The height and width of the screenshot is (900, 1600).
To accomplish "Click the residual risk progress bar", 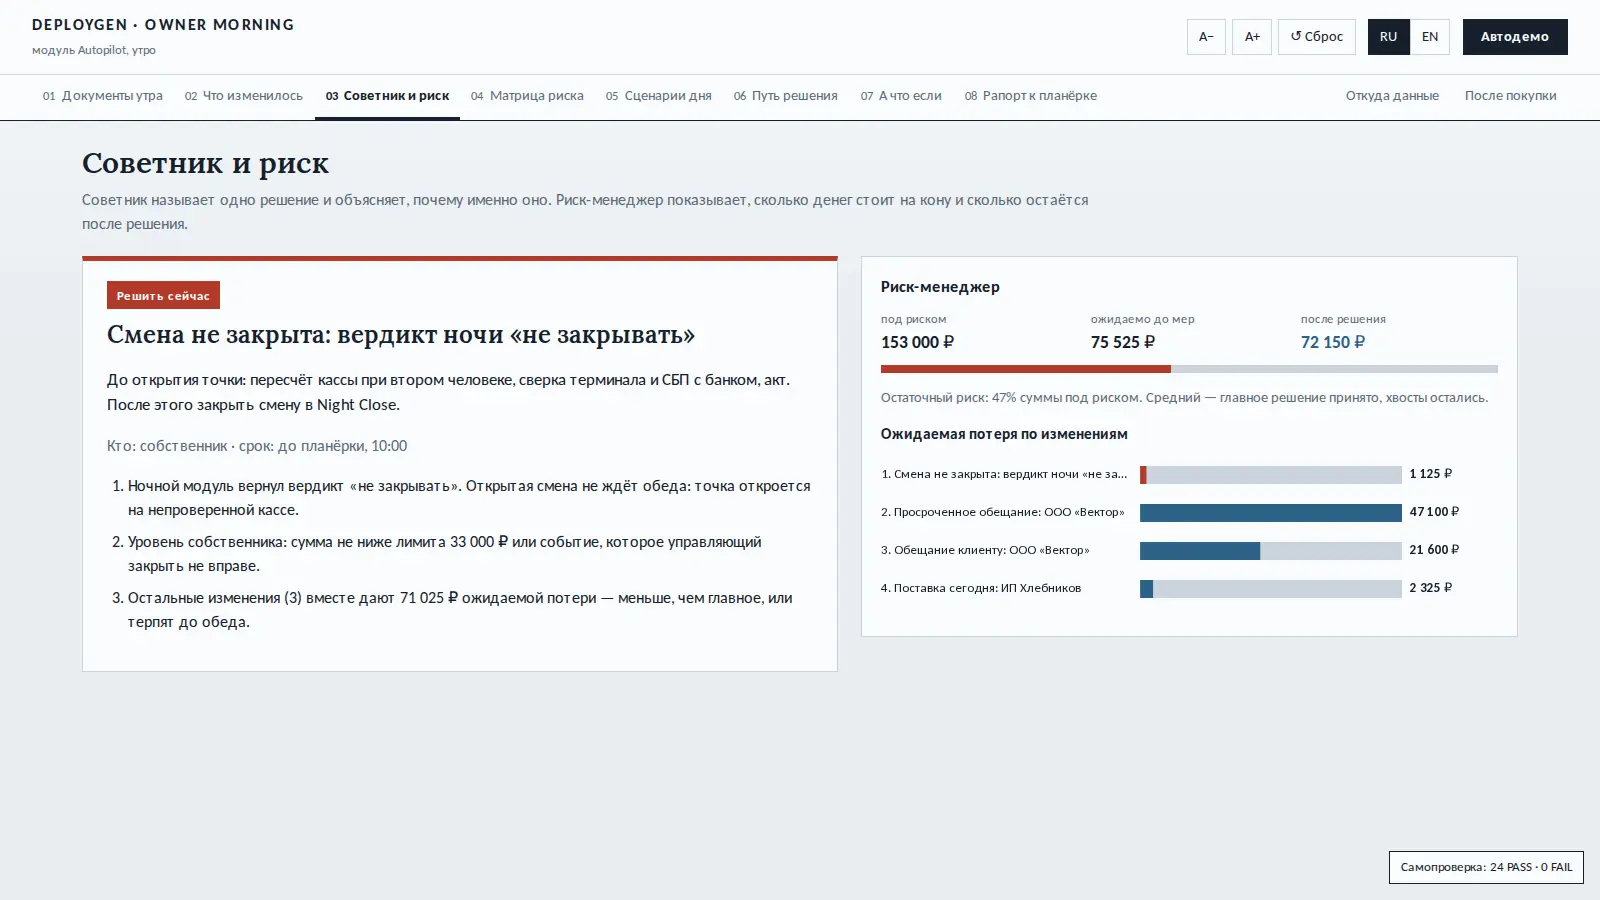I will point(1189,369).
